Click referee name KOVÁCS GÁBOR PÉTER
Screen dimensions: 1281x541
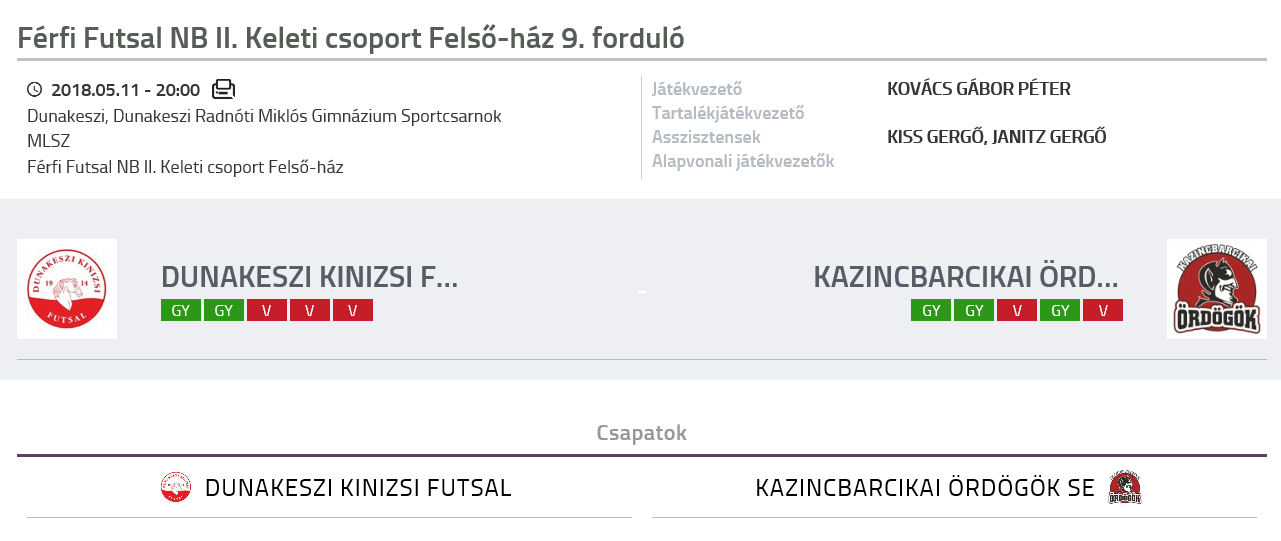click(x=979, y=89)
